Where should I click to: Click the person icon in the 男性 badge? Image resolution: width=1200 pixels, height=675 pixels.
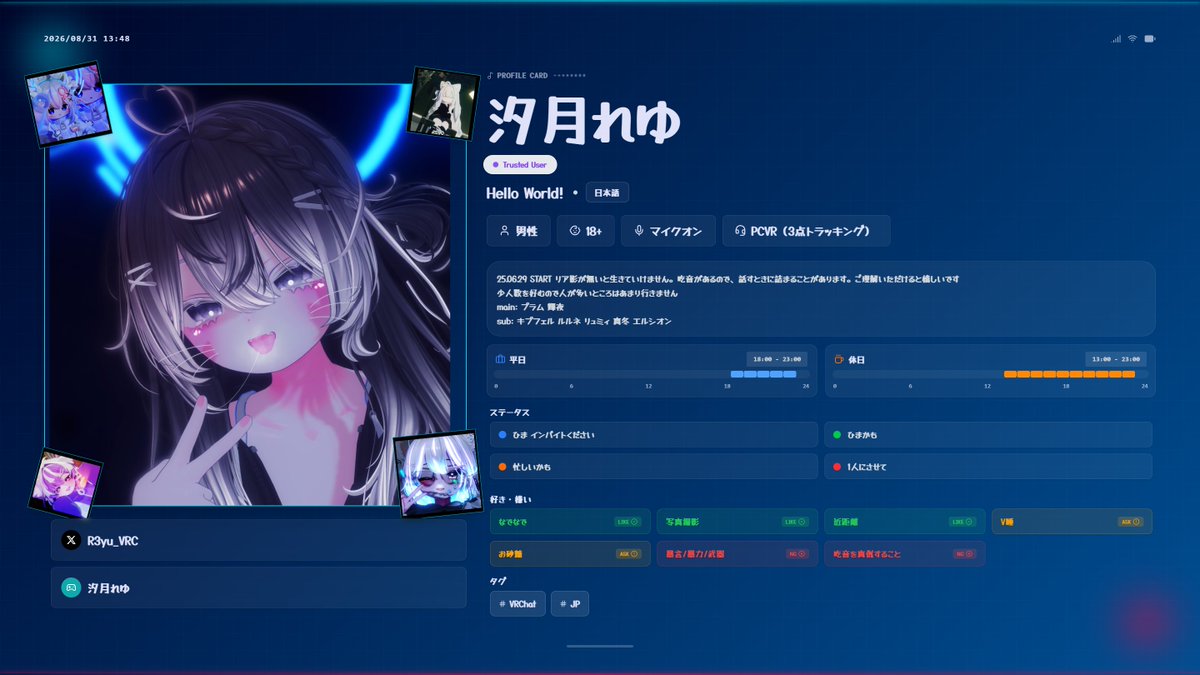[504, 231]
